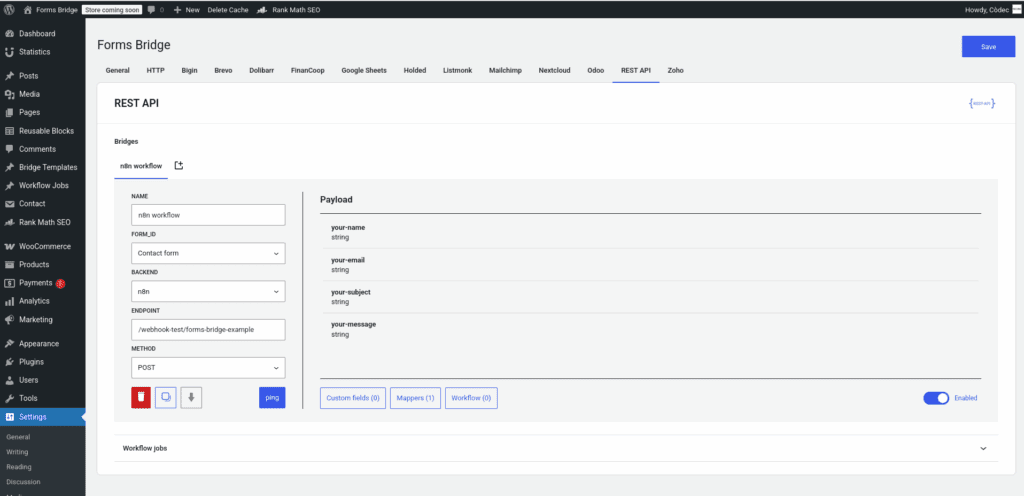Switch to the Holded tab
The image size is (1024, 496).
[x=415, y=70]
